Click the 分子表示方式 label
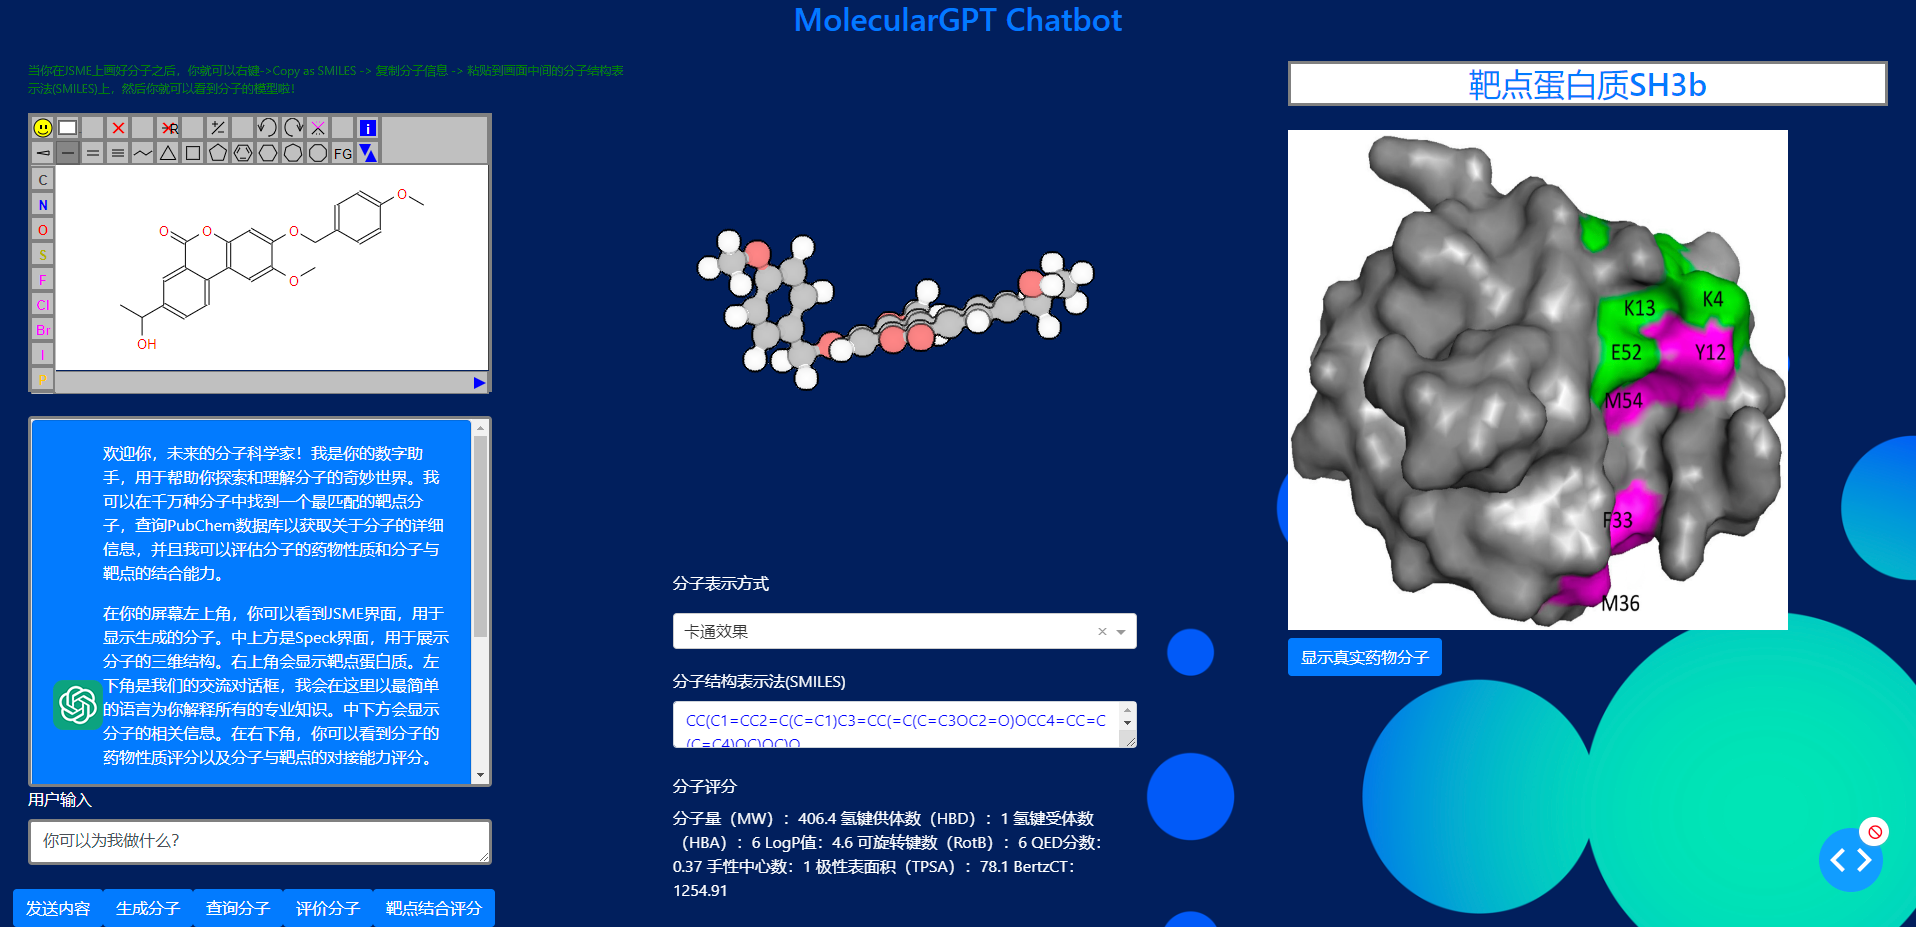The width and height of the screenshot is (1916, 927). [721, 583]
